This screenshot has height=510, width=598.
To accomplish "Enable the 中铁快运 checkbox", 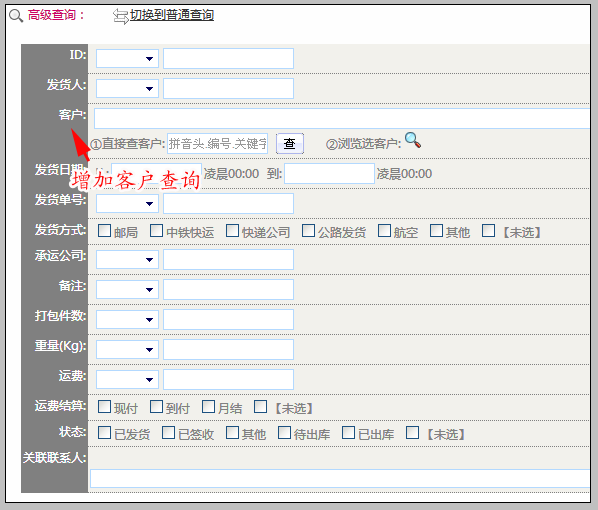I will point(156,231).
